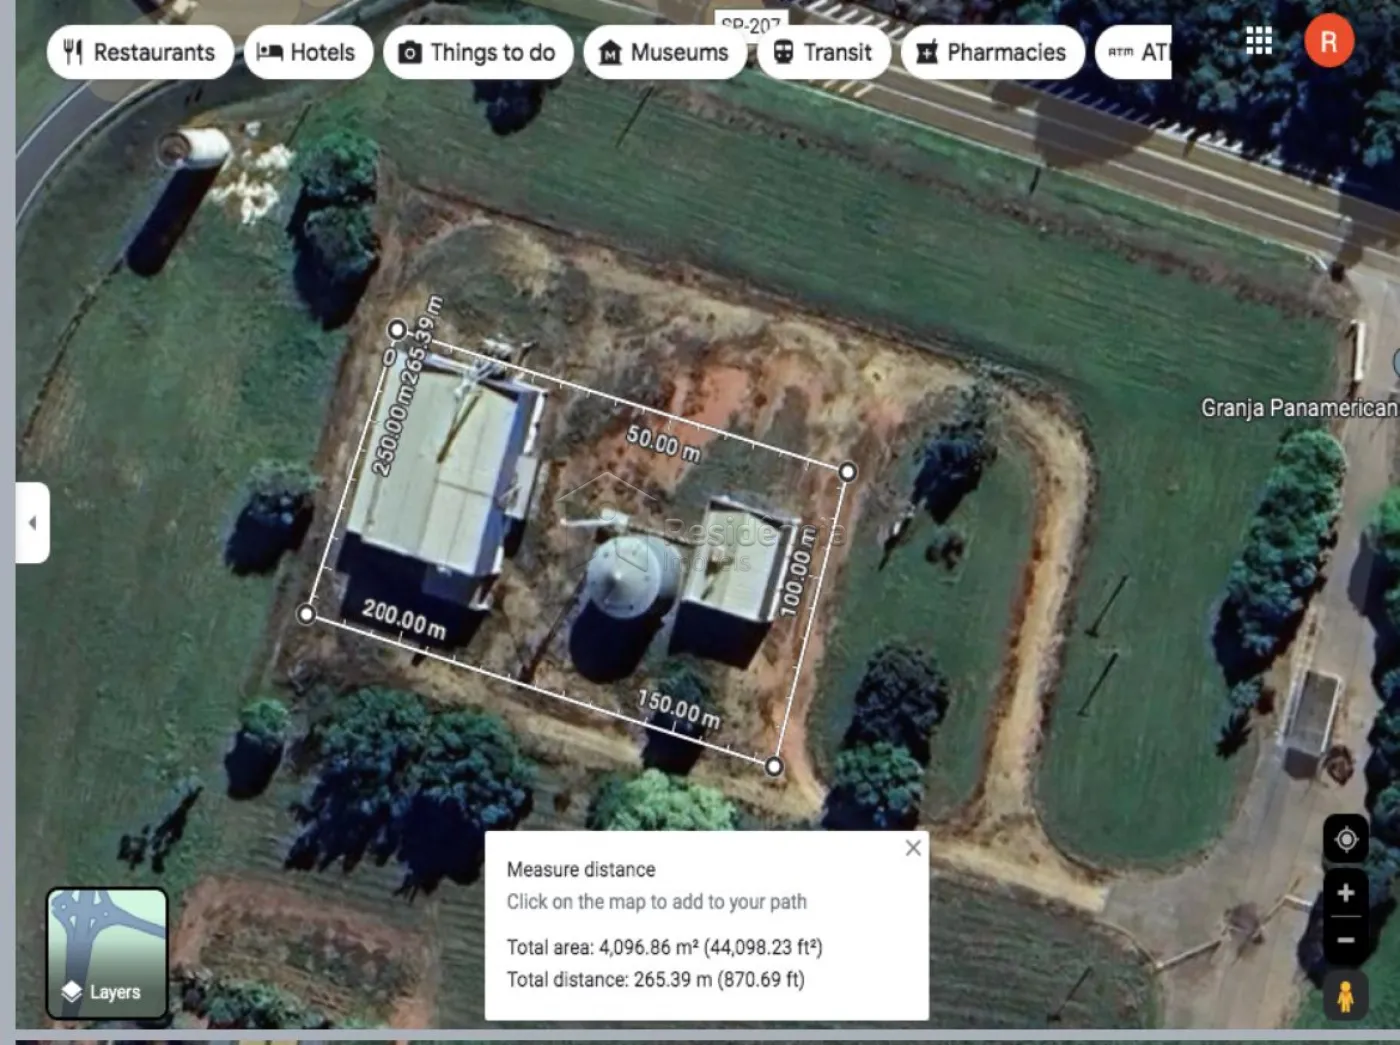Select the measurement point near 200.00 m label
This screenshot has width=1400, height=1045.
pyautogui.click(x=307, y=613)
